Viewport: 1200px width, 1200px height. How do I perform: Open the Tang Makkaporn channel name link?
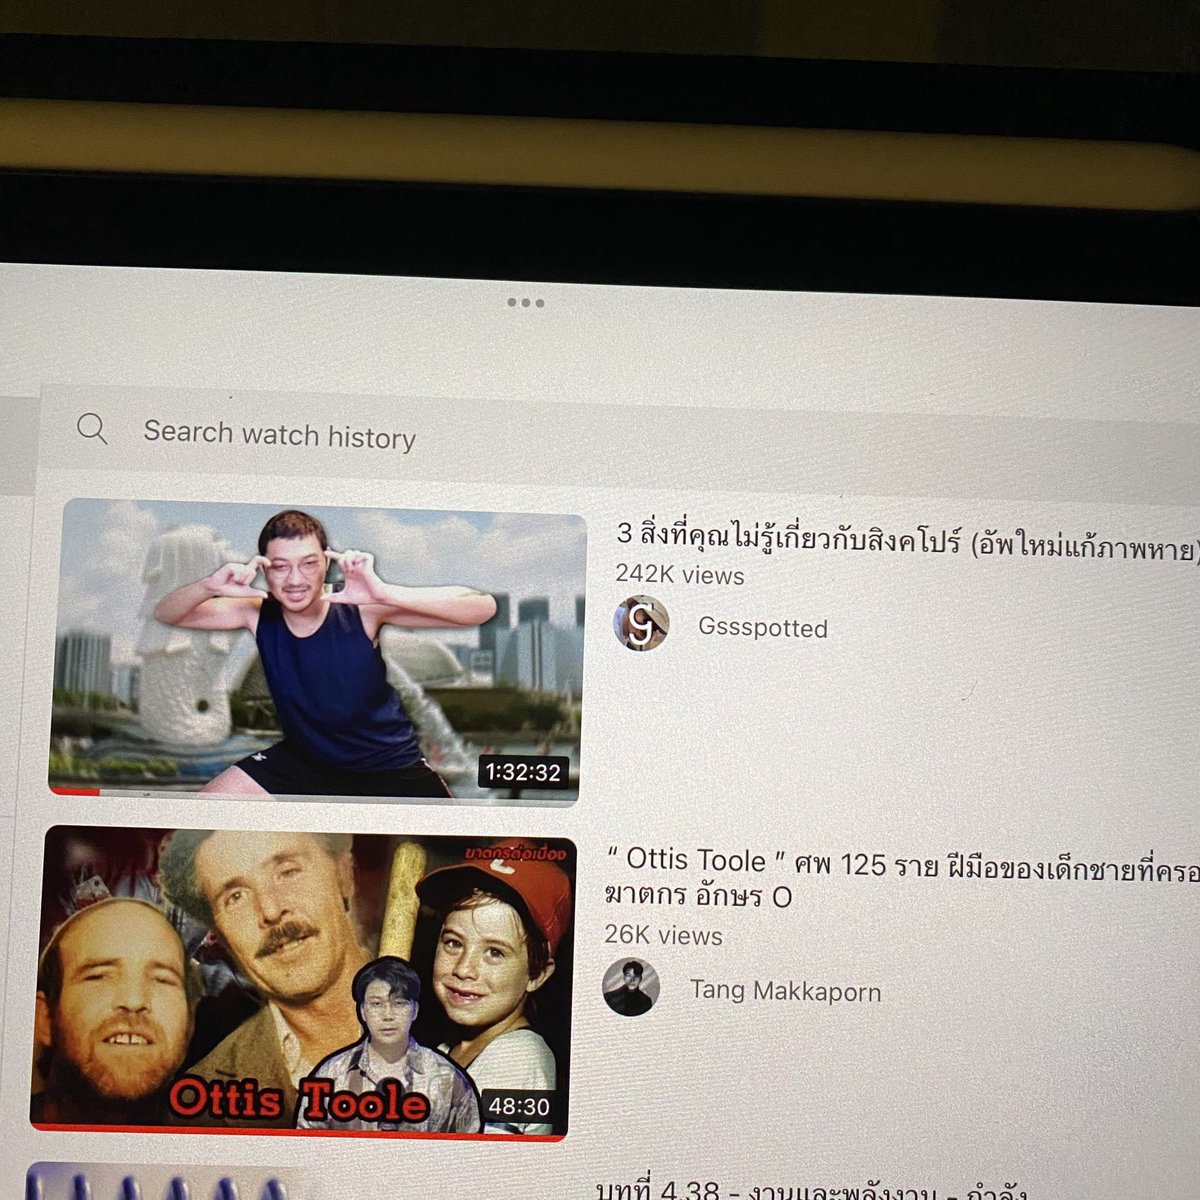[785, 991]
